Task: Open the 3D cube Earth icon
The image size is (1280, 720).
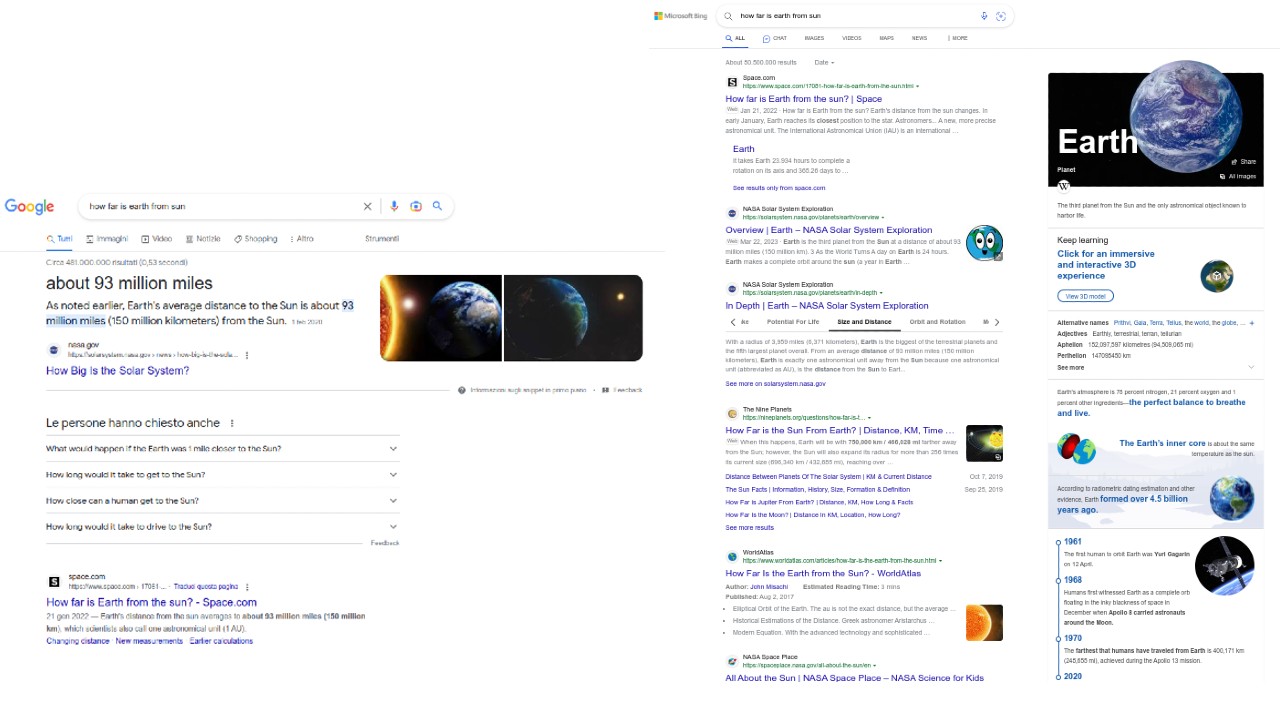Action: pyautogui.click(x=1217, y=276)
